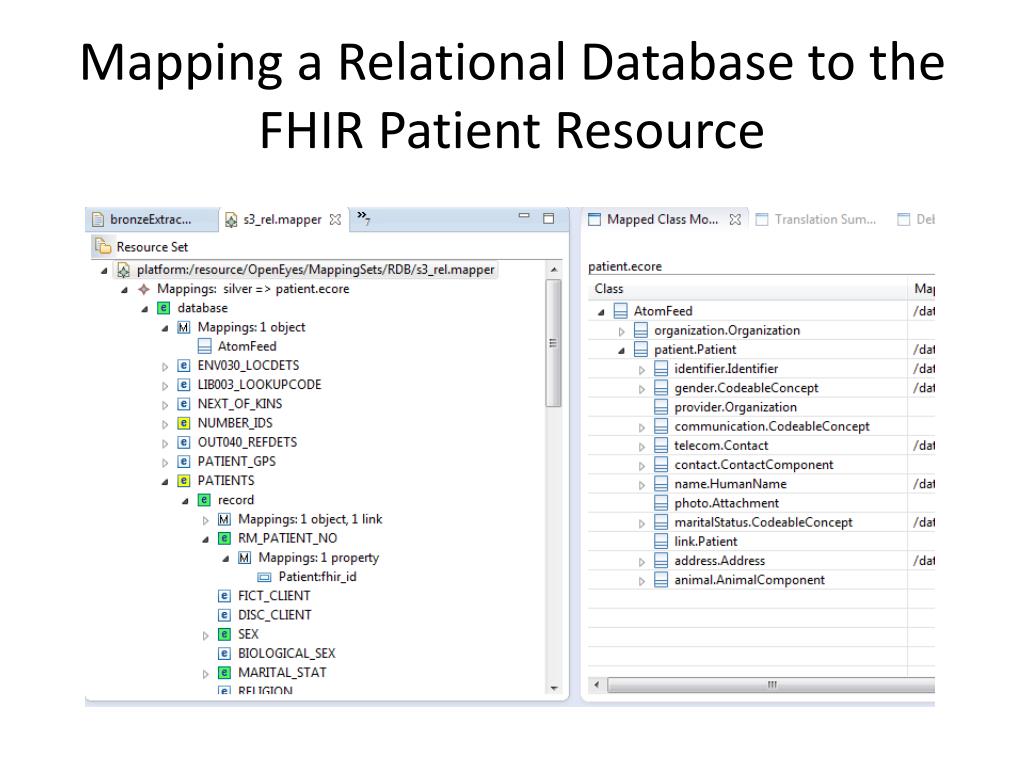Image resolution: width=1024 pixels, height=768 pixels.
Task: Click the green record element icon
Action: 204,500
